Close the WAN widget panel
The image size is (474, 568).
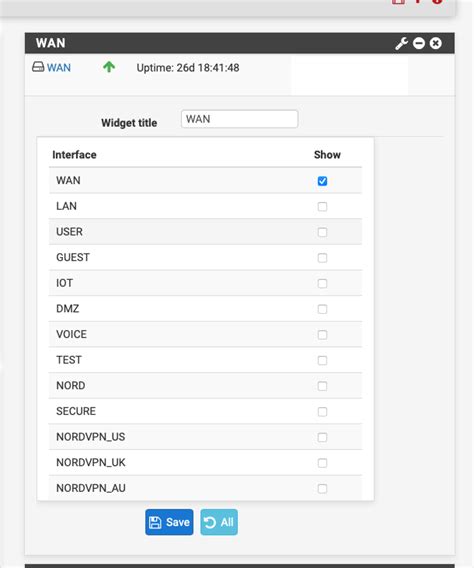pyautogui.click(x=435, y=43)
